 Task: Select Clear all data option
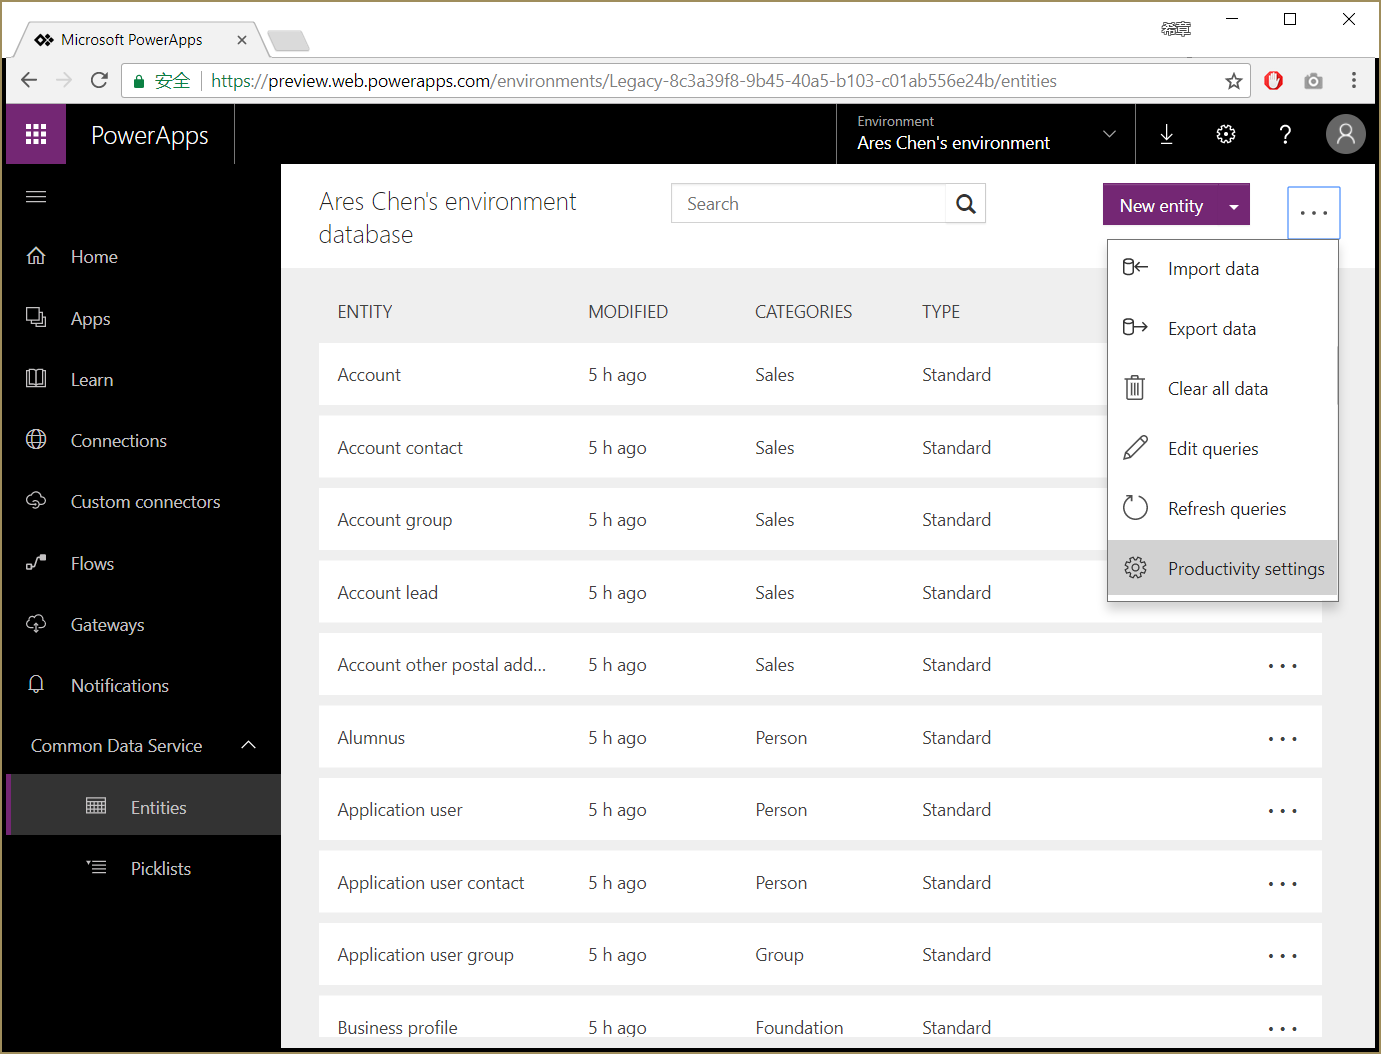point(1217,389)
